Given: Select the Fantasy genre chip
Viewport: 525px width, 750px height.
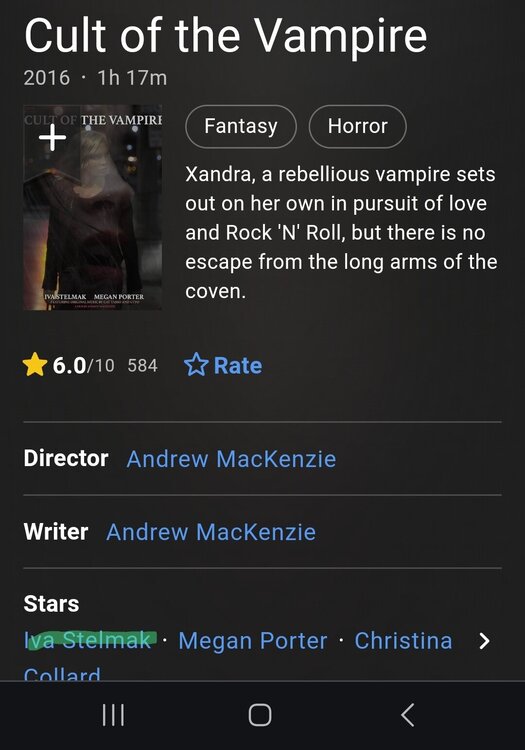Looking at the screenshot, I should point(241,127).
